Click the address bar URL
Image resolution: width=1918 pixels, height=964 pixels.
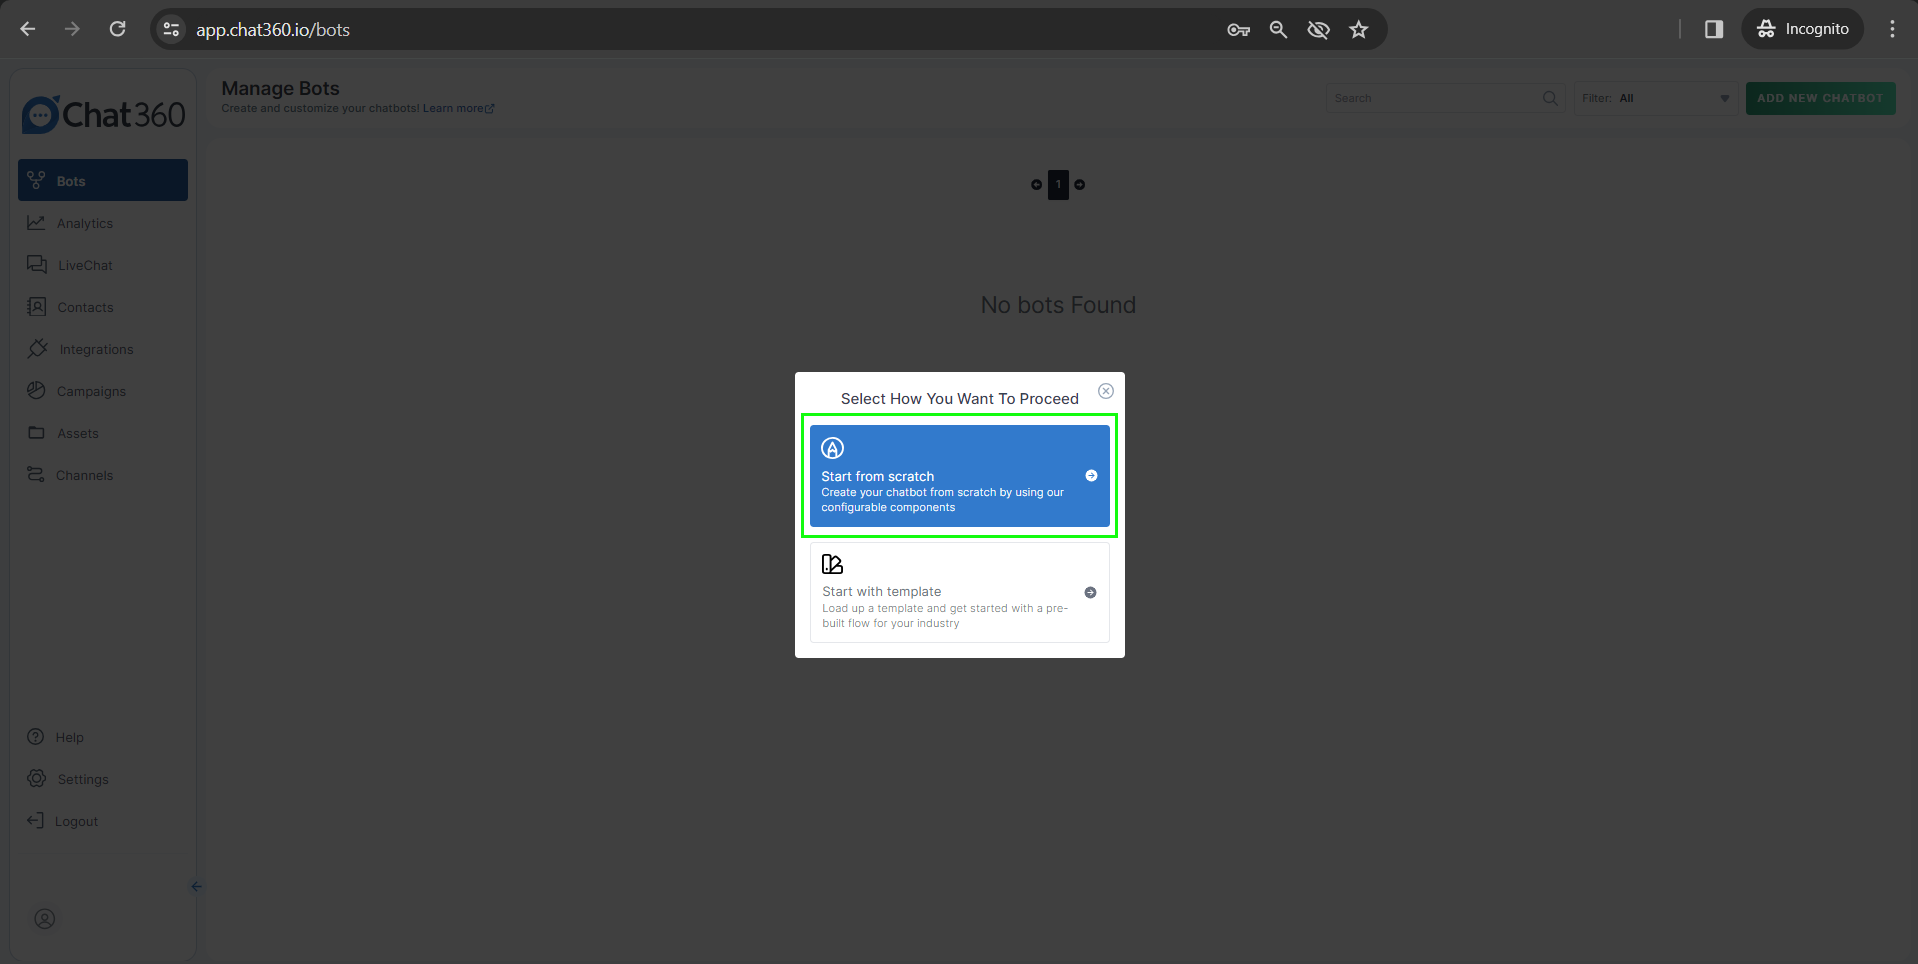(273, 30)
